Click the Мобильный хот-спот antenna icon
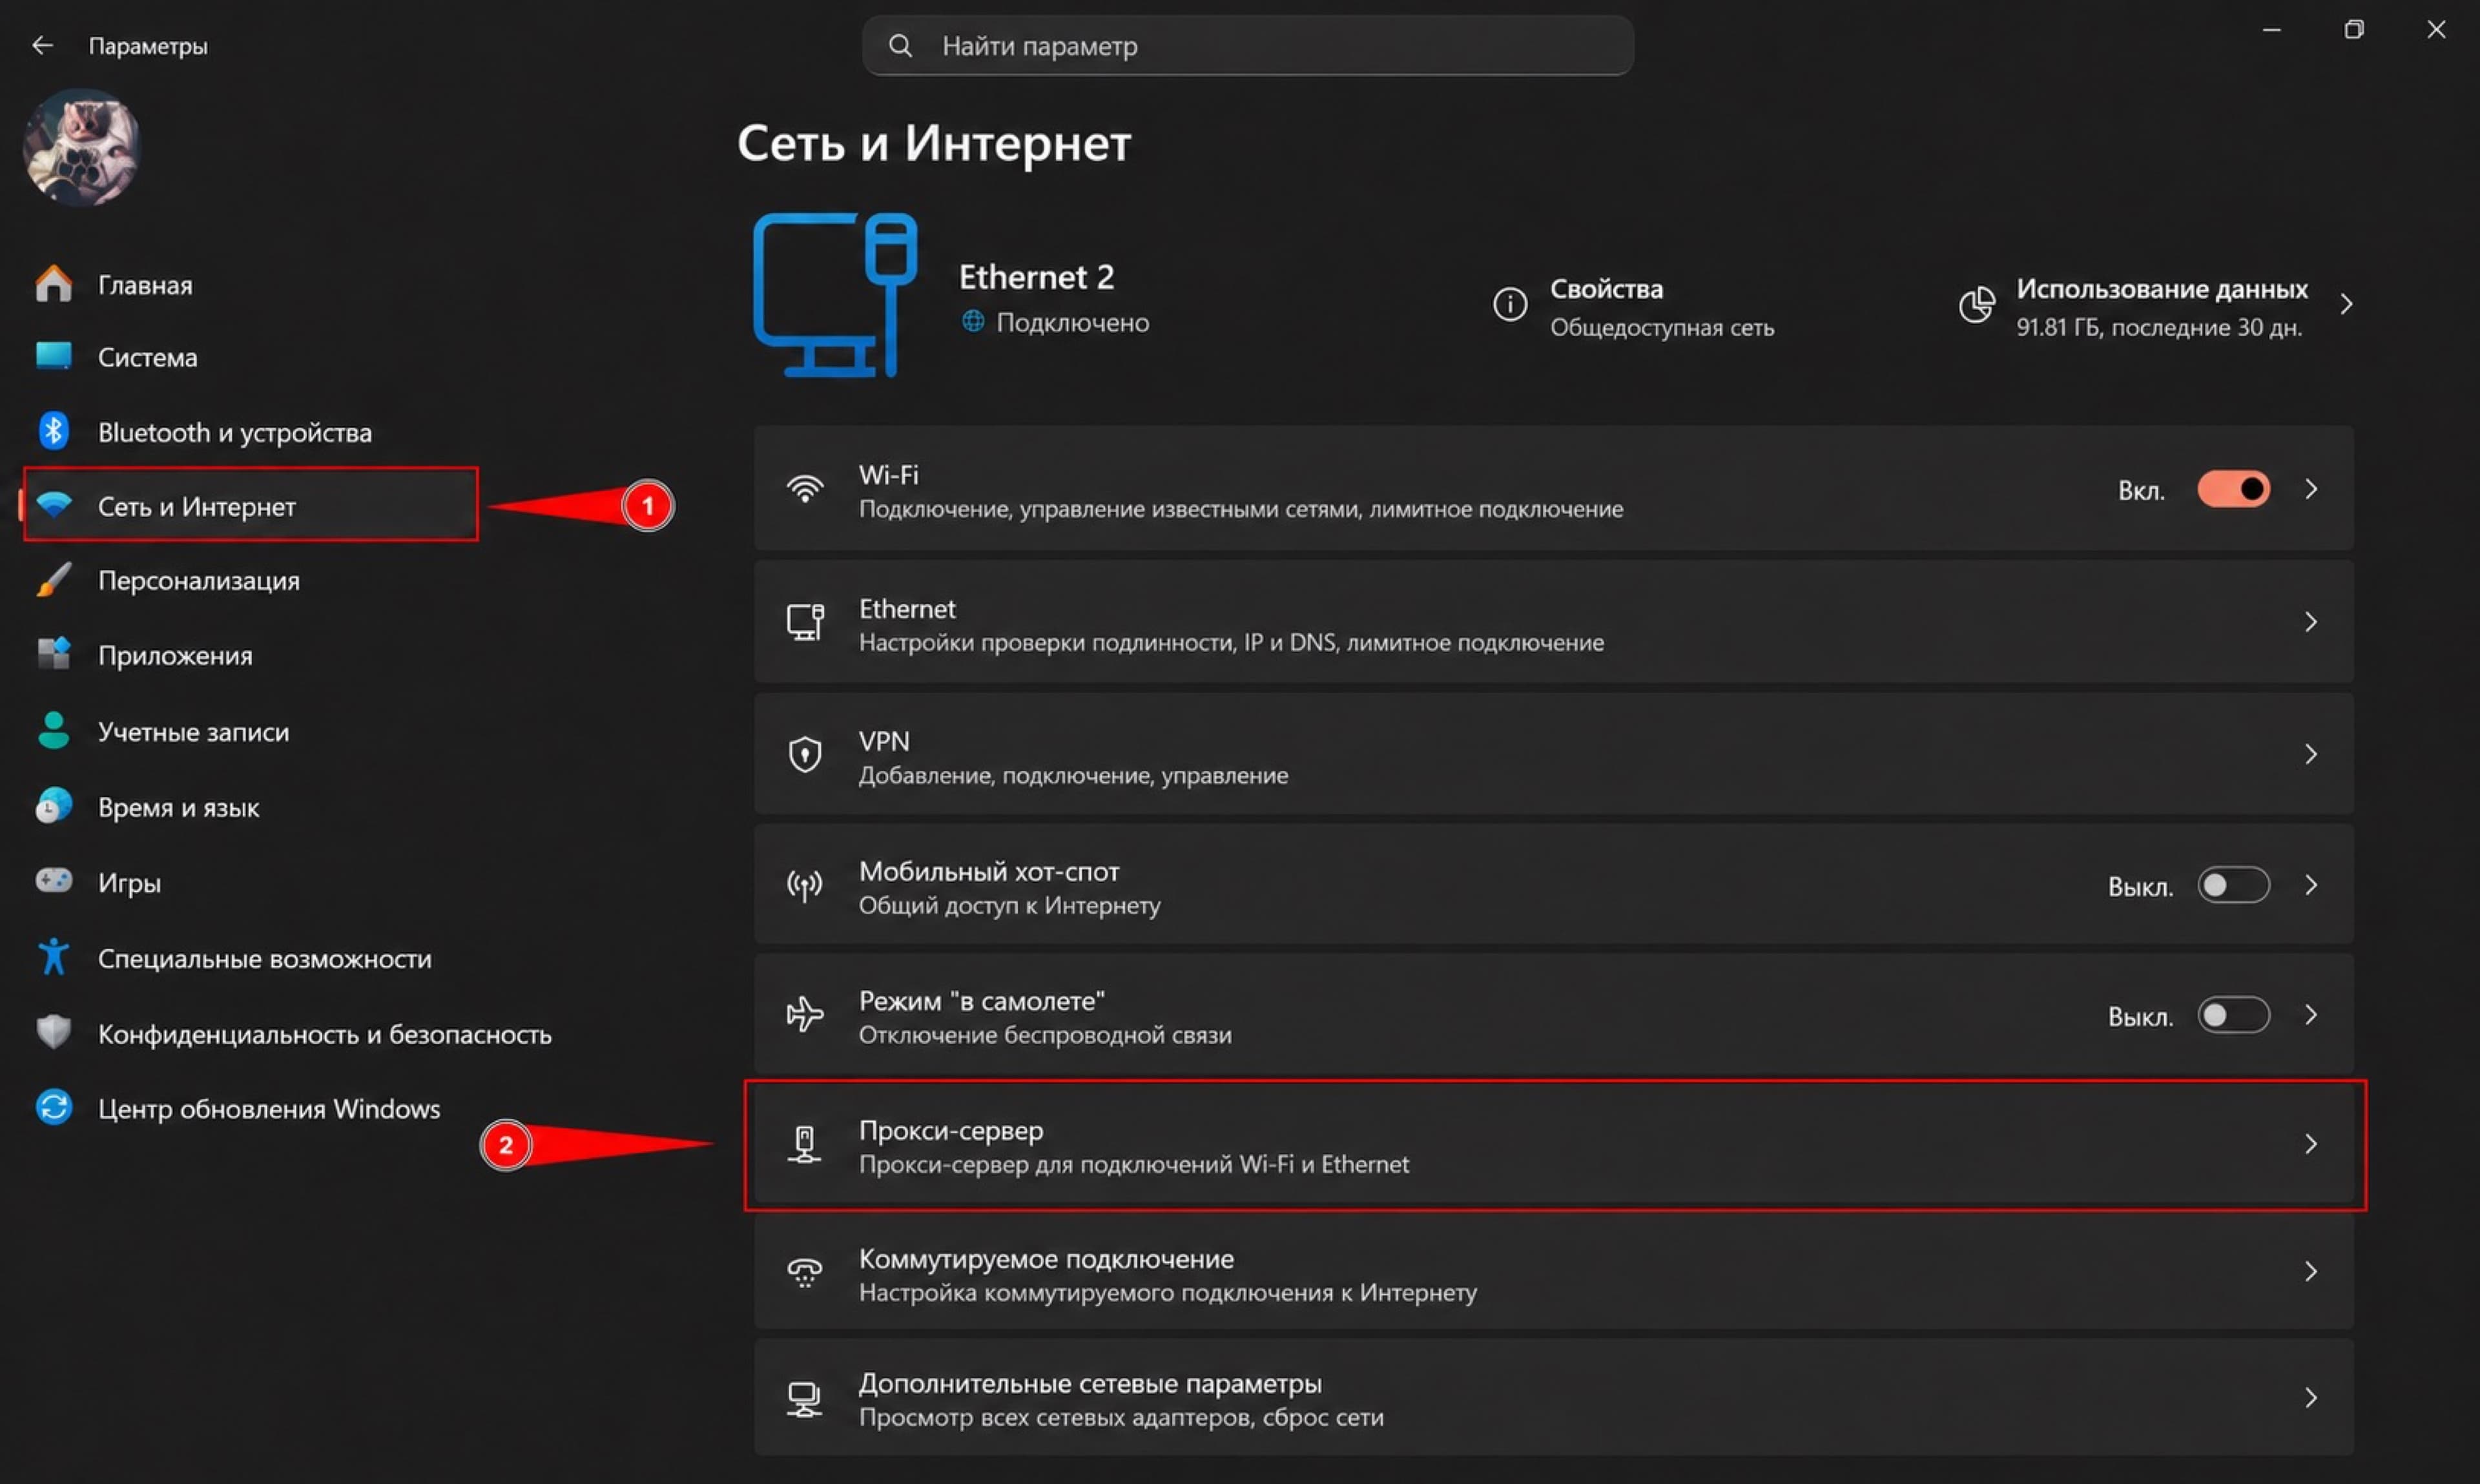 (x=805, y=885)
